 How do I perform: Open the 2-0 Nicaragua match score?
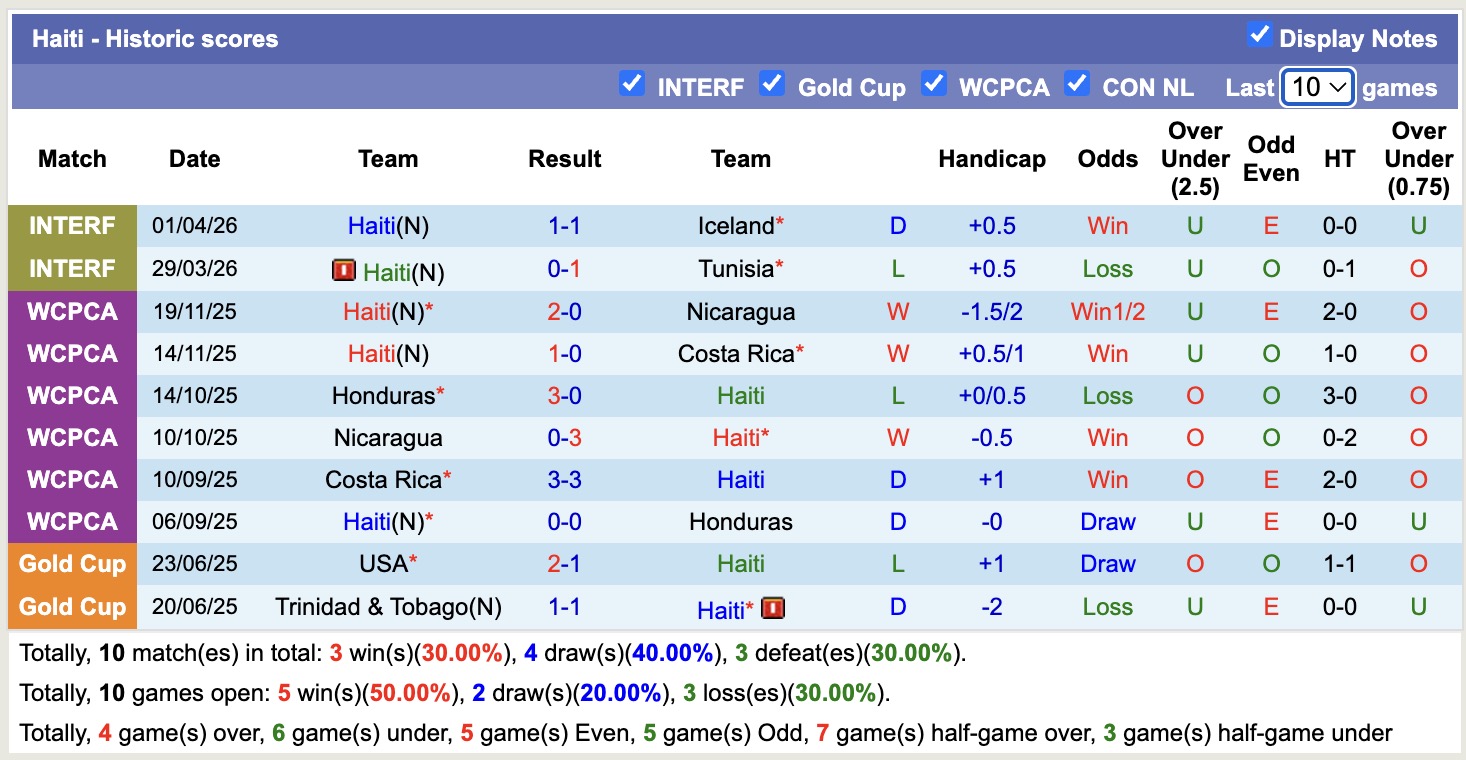point(565,312)
